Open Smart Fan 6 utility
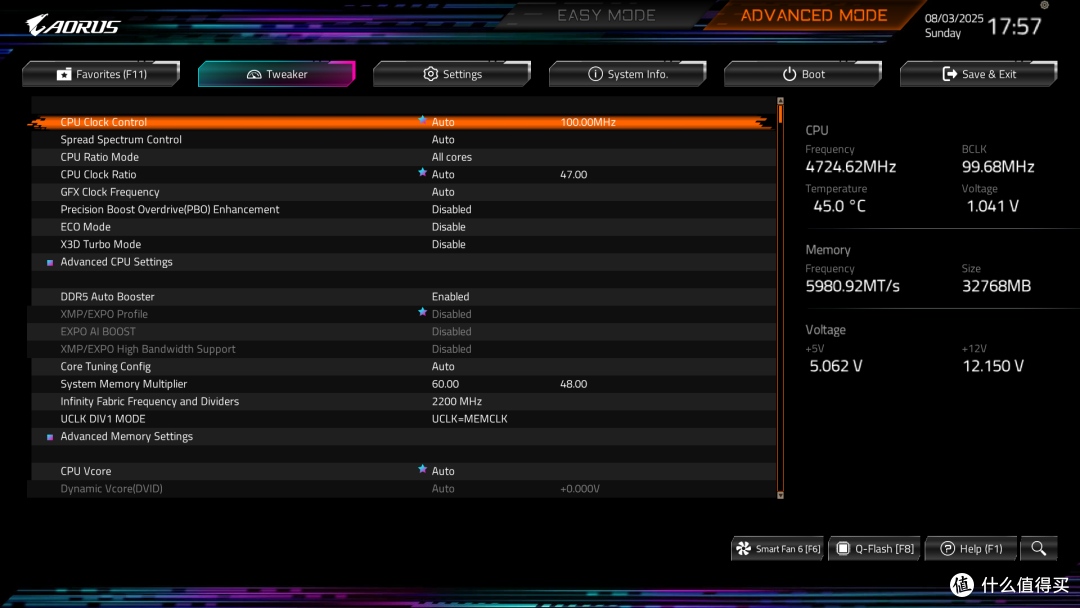This screenshot has height=608, width=1080. coord(778,549)
